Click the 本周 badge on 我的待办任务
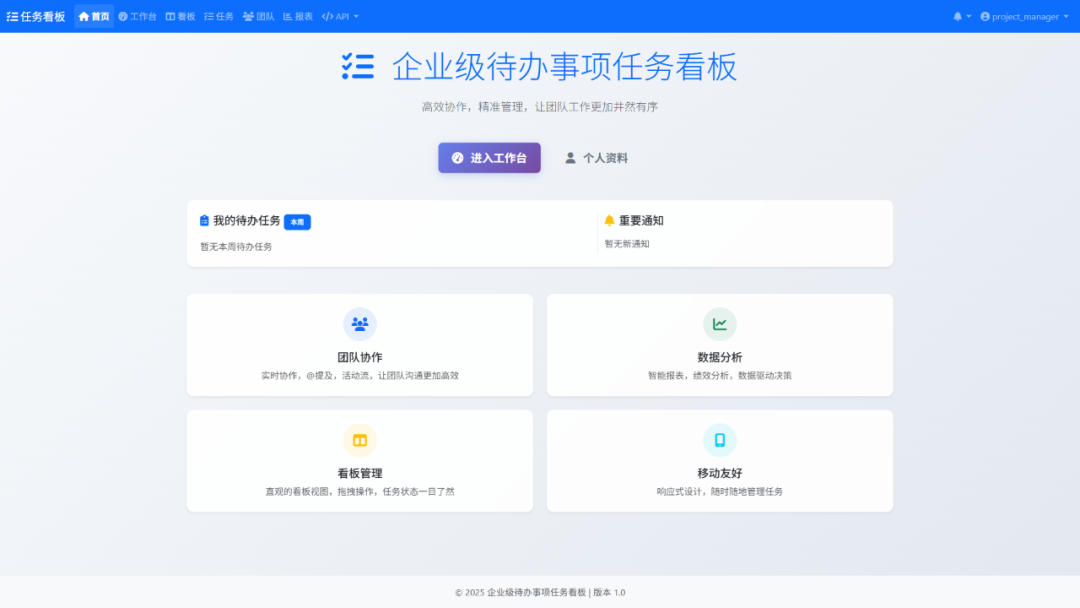Image resolution: width=1080 pixels, height=608 pixels. pyautogui.click(x=297, y=222)
